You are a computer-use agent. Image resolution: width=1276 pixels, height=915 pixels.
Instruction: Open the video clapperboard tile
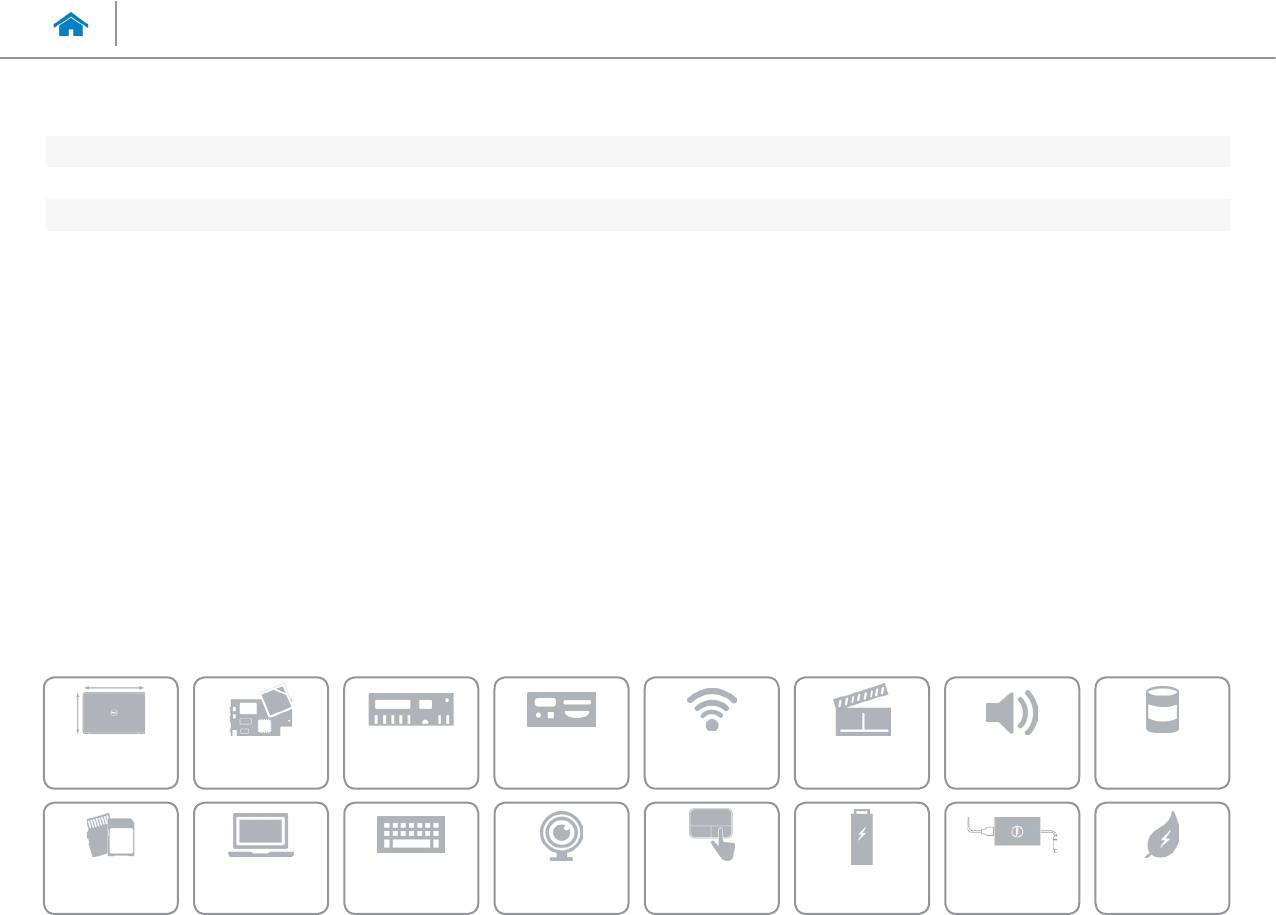tap(862, 733)
